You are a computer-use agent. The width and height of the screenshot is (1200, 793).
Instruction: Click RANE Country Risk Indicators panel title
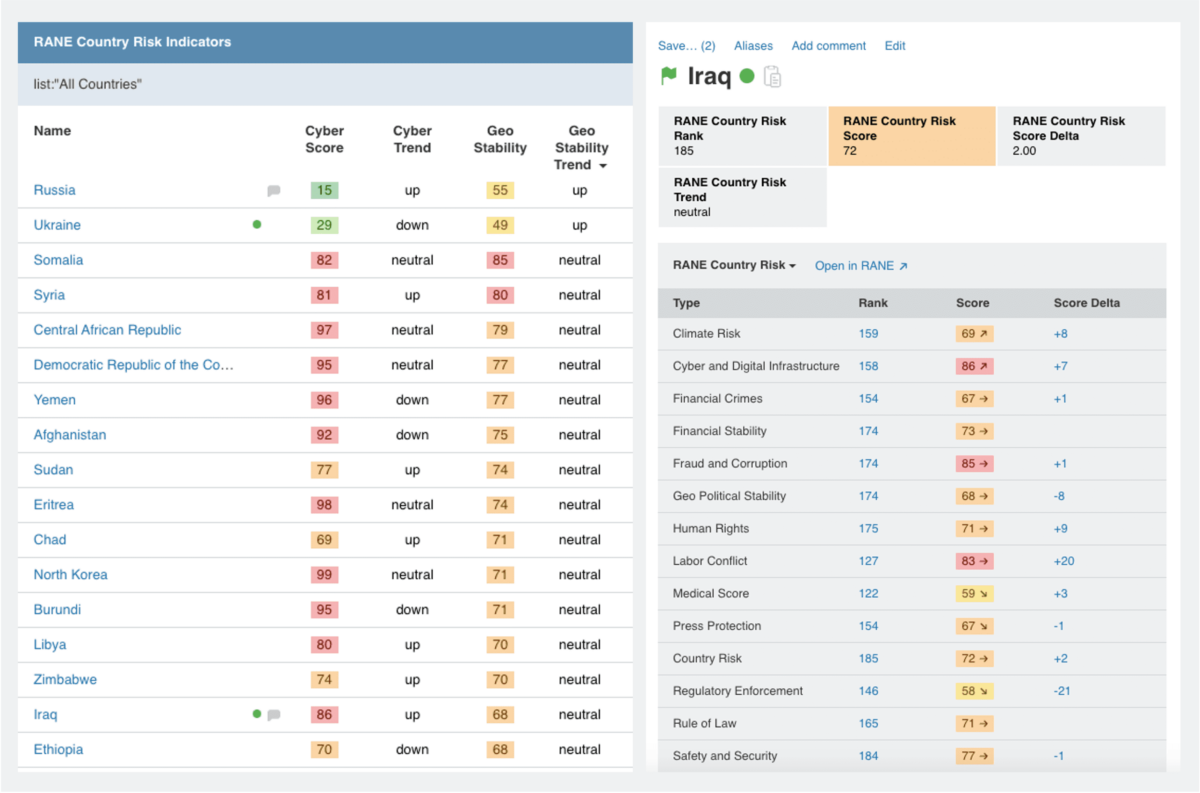132,42
